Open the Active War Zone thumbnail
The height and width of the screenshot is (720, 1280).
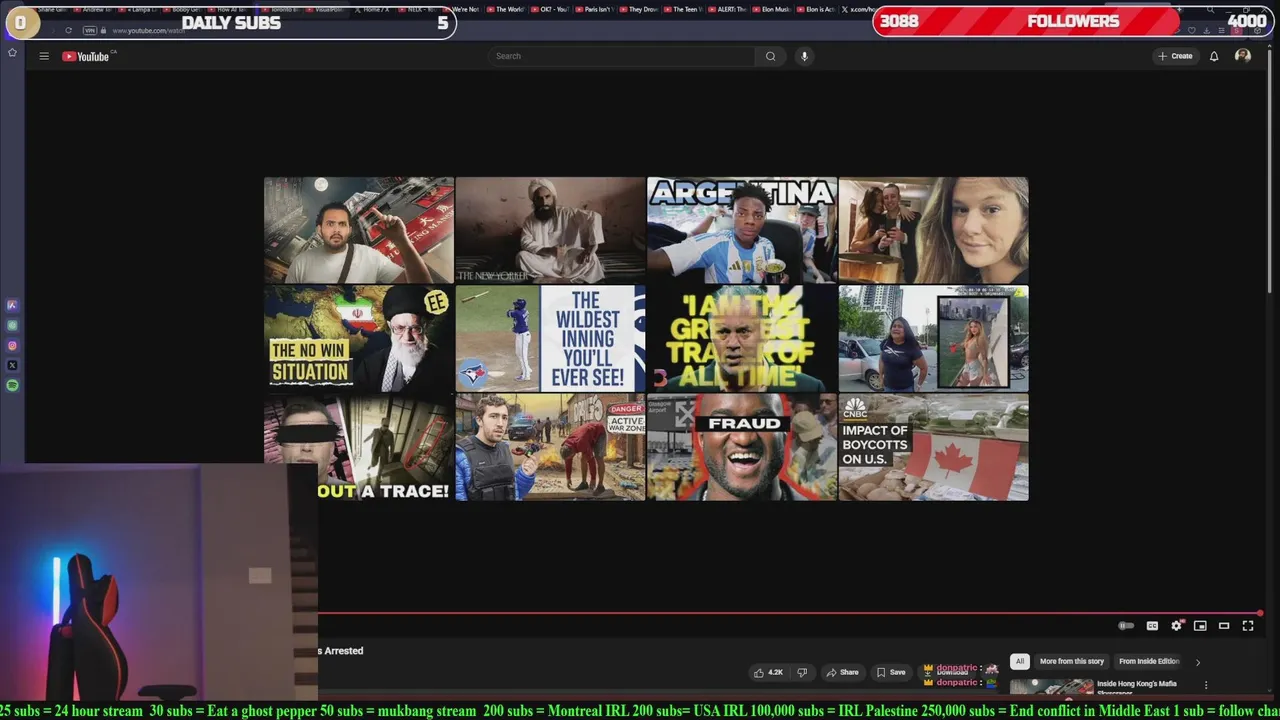(x=550, y=447)
